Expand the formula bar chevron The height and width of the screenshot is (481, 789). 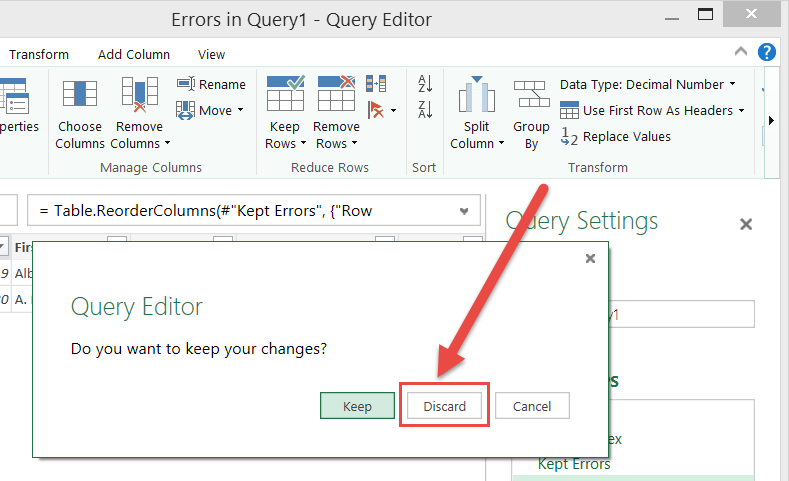[463, 211]
